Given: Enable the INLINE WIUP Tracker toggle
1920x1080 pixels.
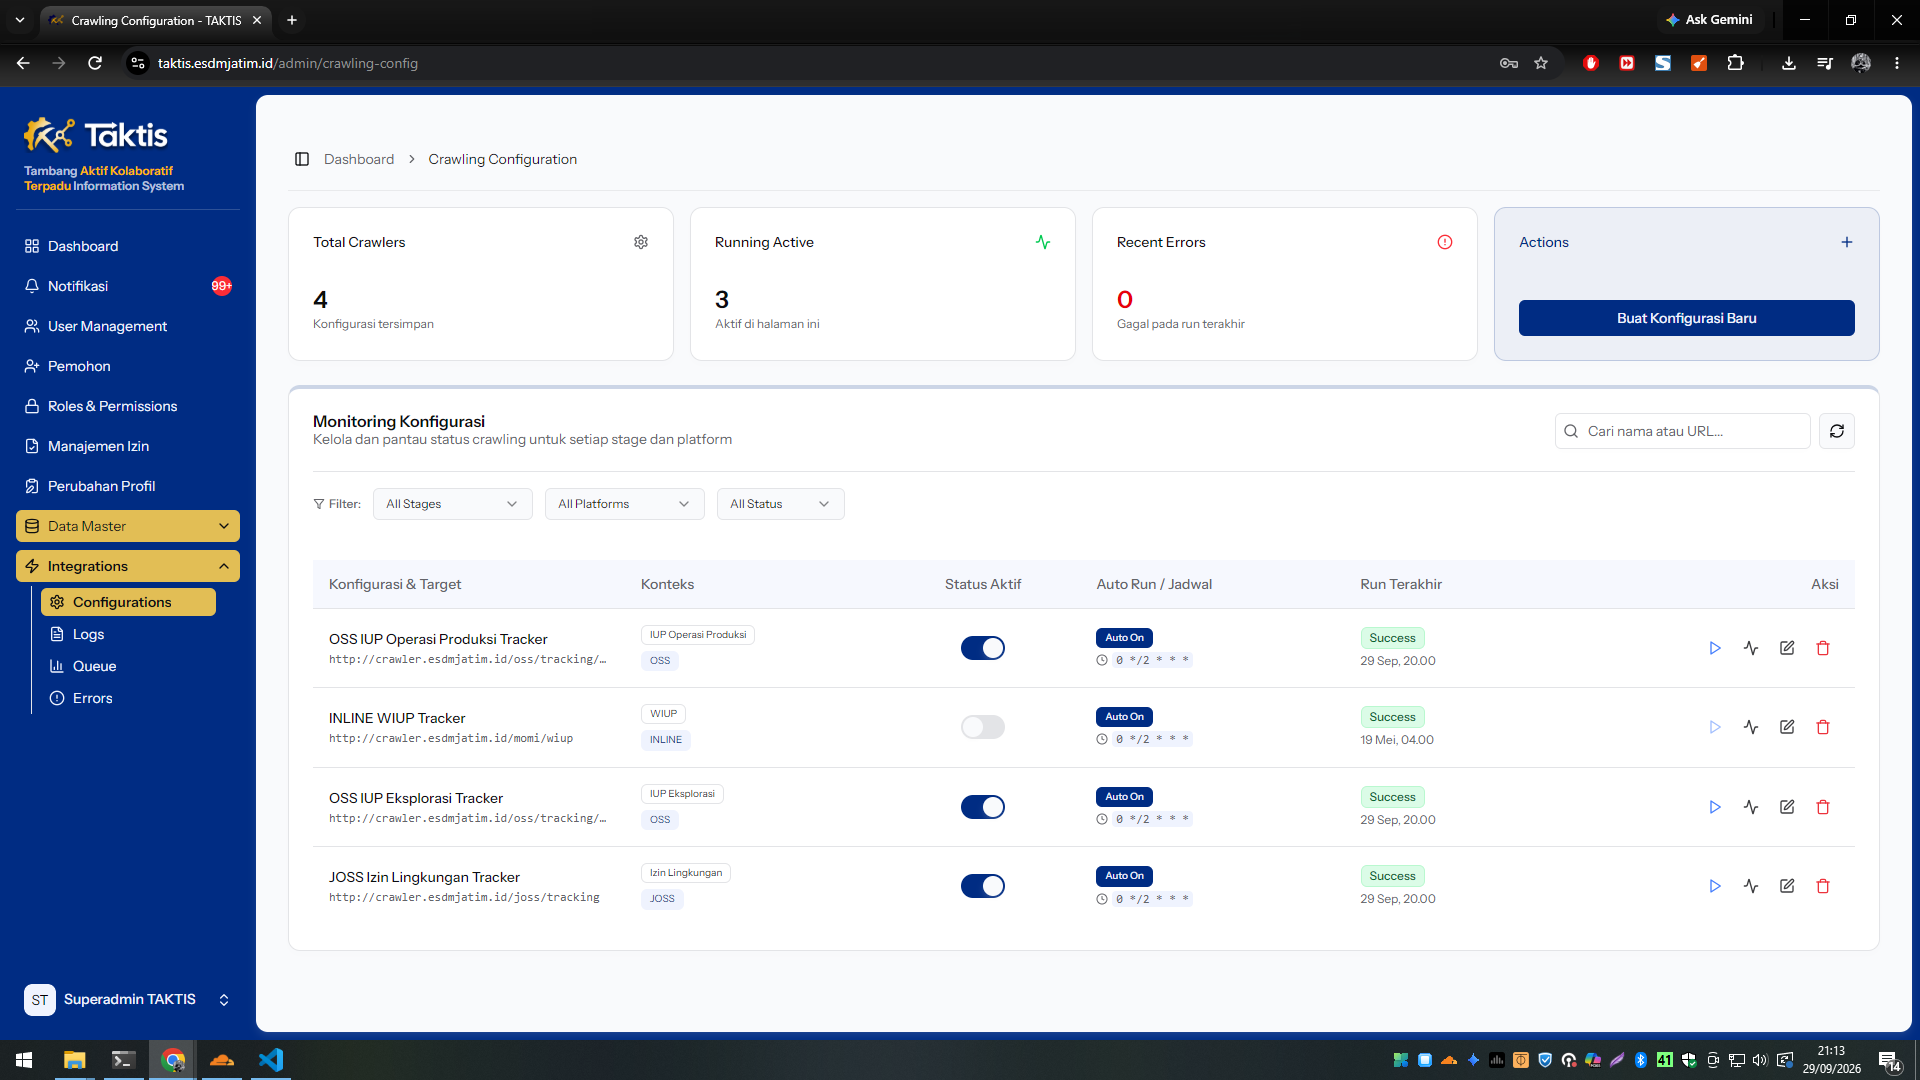Looking at the screenshot, I should [x=983, y=727].
